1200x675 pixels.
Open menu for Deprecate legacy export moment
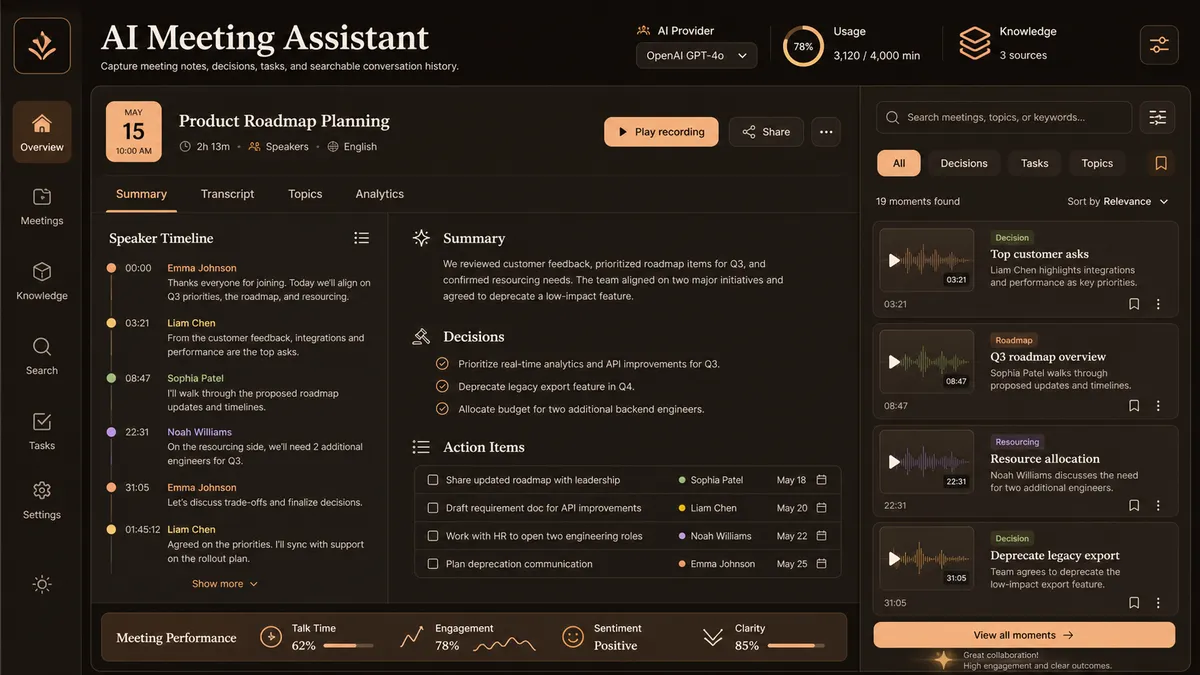pyautogui.click(x=1158, y=603)
